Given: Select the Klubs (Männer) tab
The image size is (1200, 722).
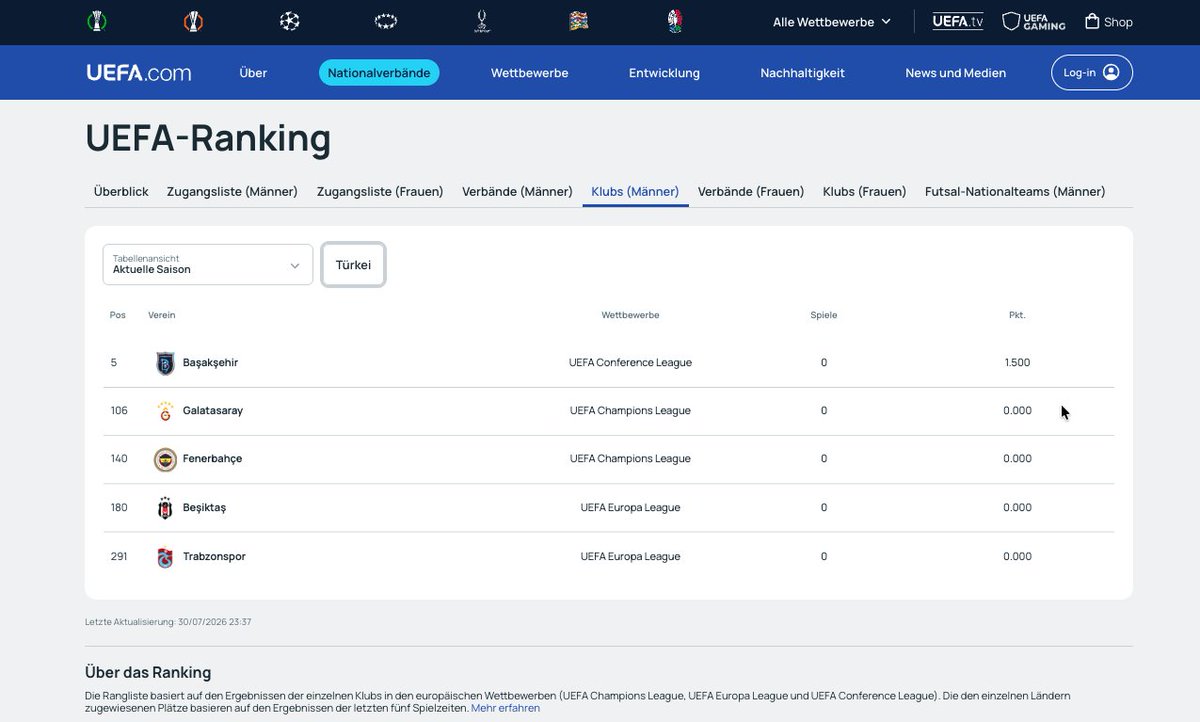Looking at the screenshot, I should tap(635, 191).
